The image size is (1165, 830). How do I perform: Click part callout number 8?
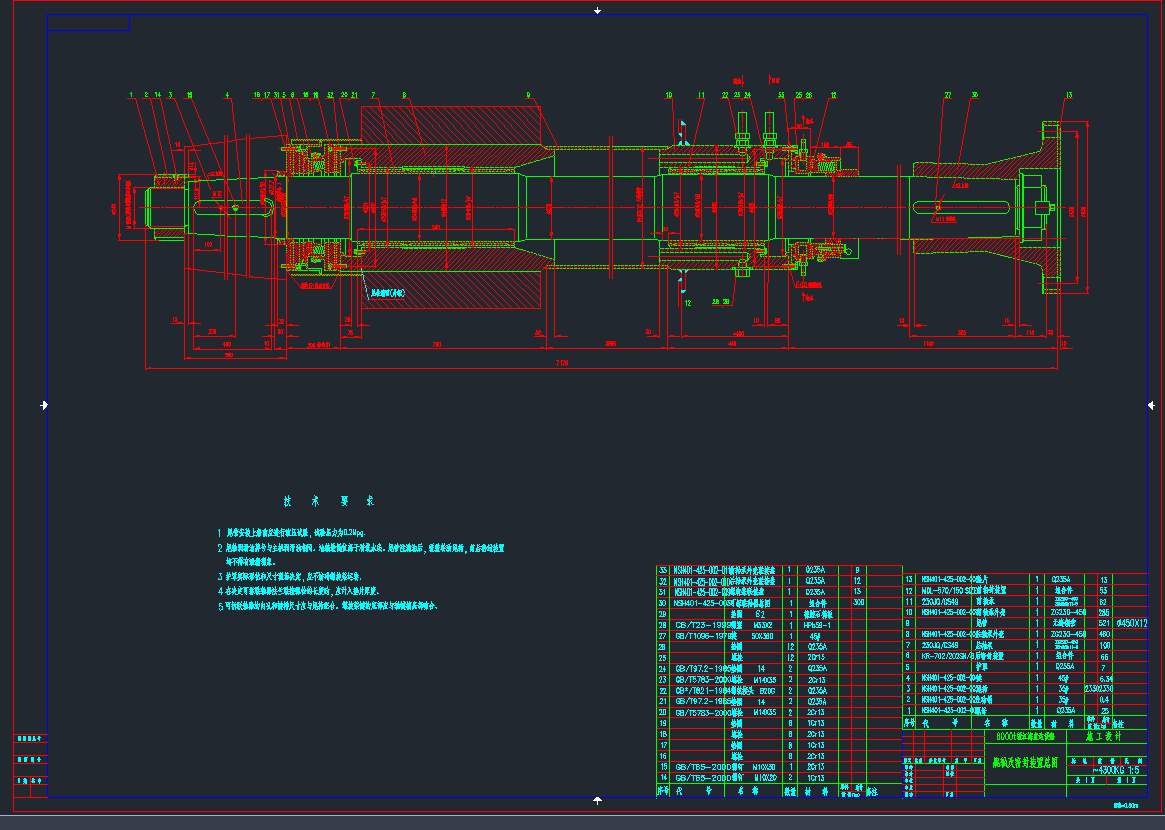click(x=404, y=95)
